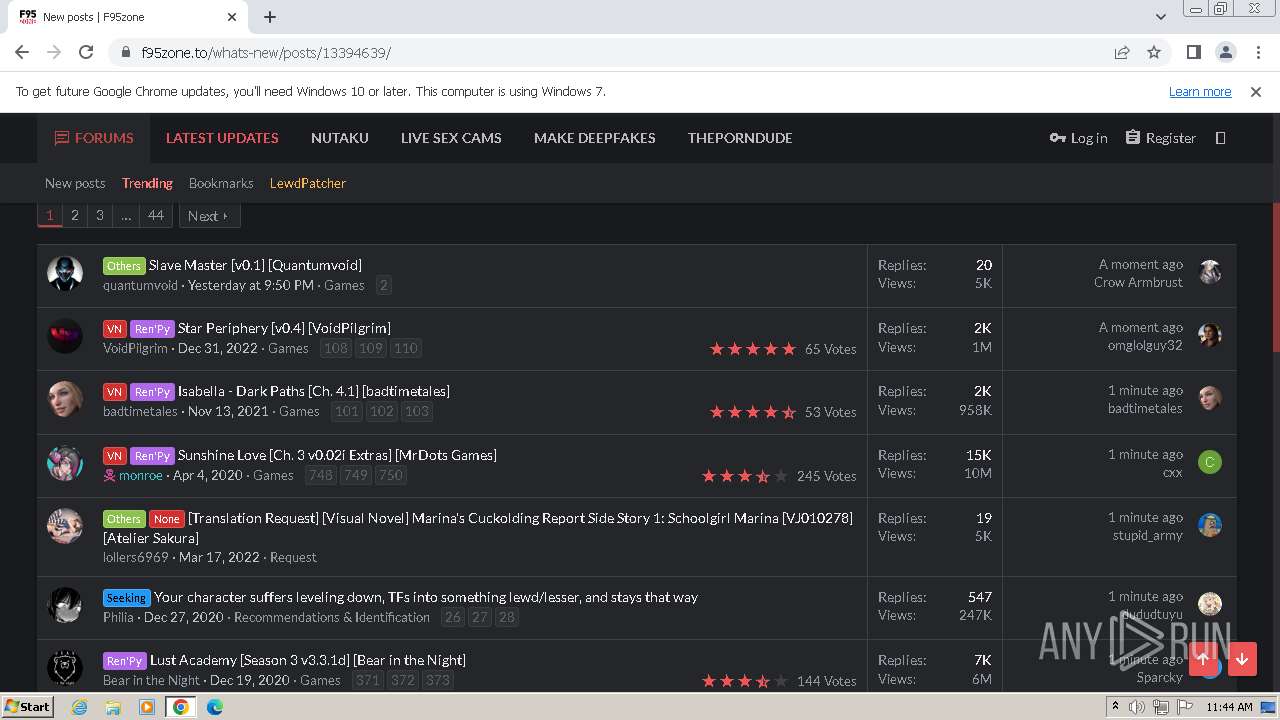The image size is (1280, 720).
Task: Select the Trending sub-tab
Action: tap(147, 183)
